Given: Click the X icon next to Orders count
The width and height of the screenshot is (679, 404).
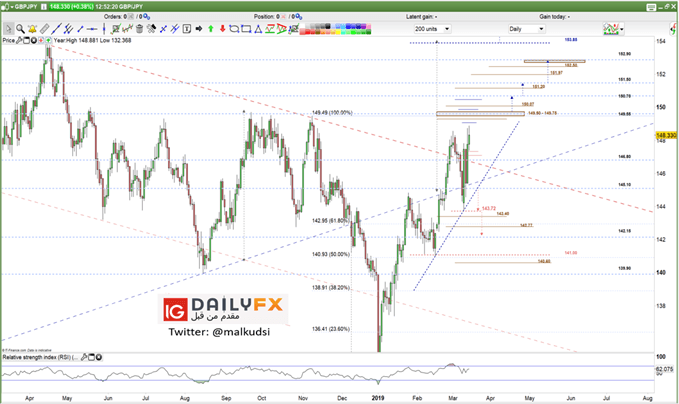Looking at the screenshot, I should [x=131, y=16].
